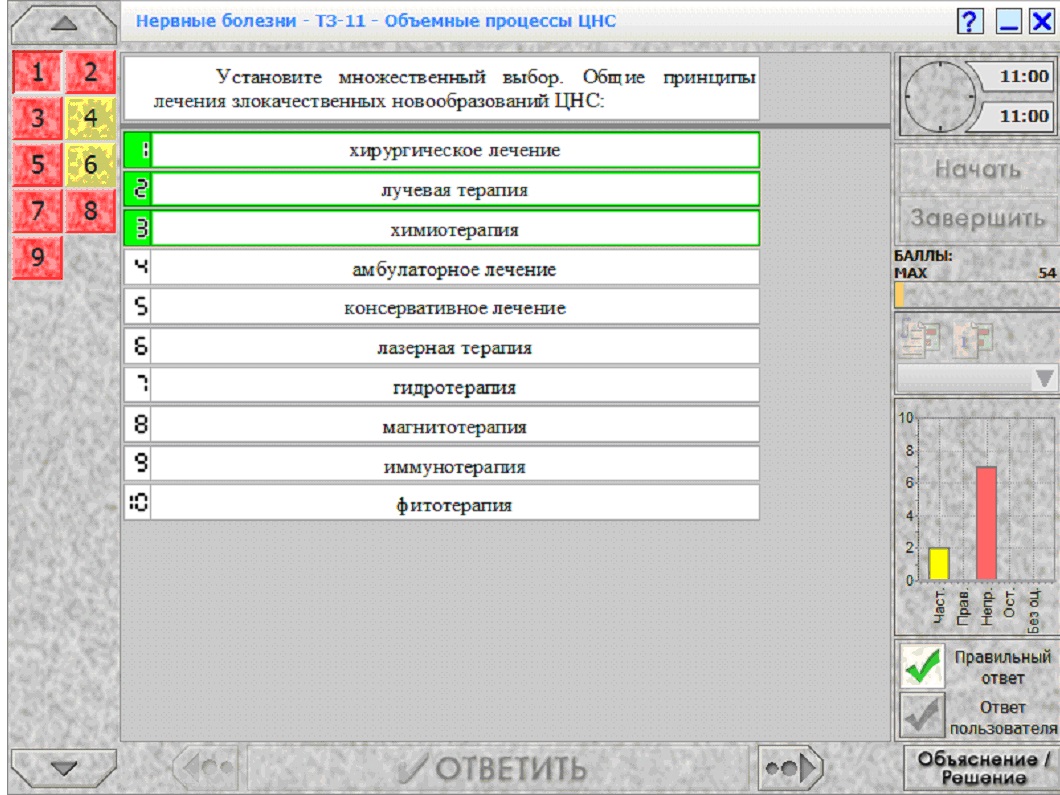Select answer 4 амбулаторное лечение

point(441,268)
